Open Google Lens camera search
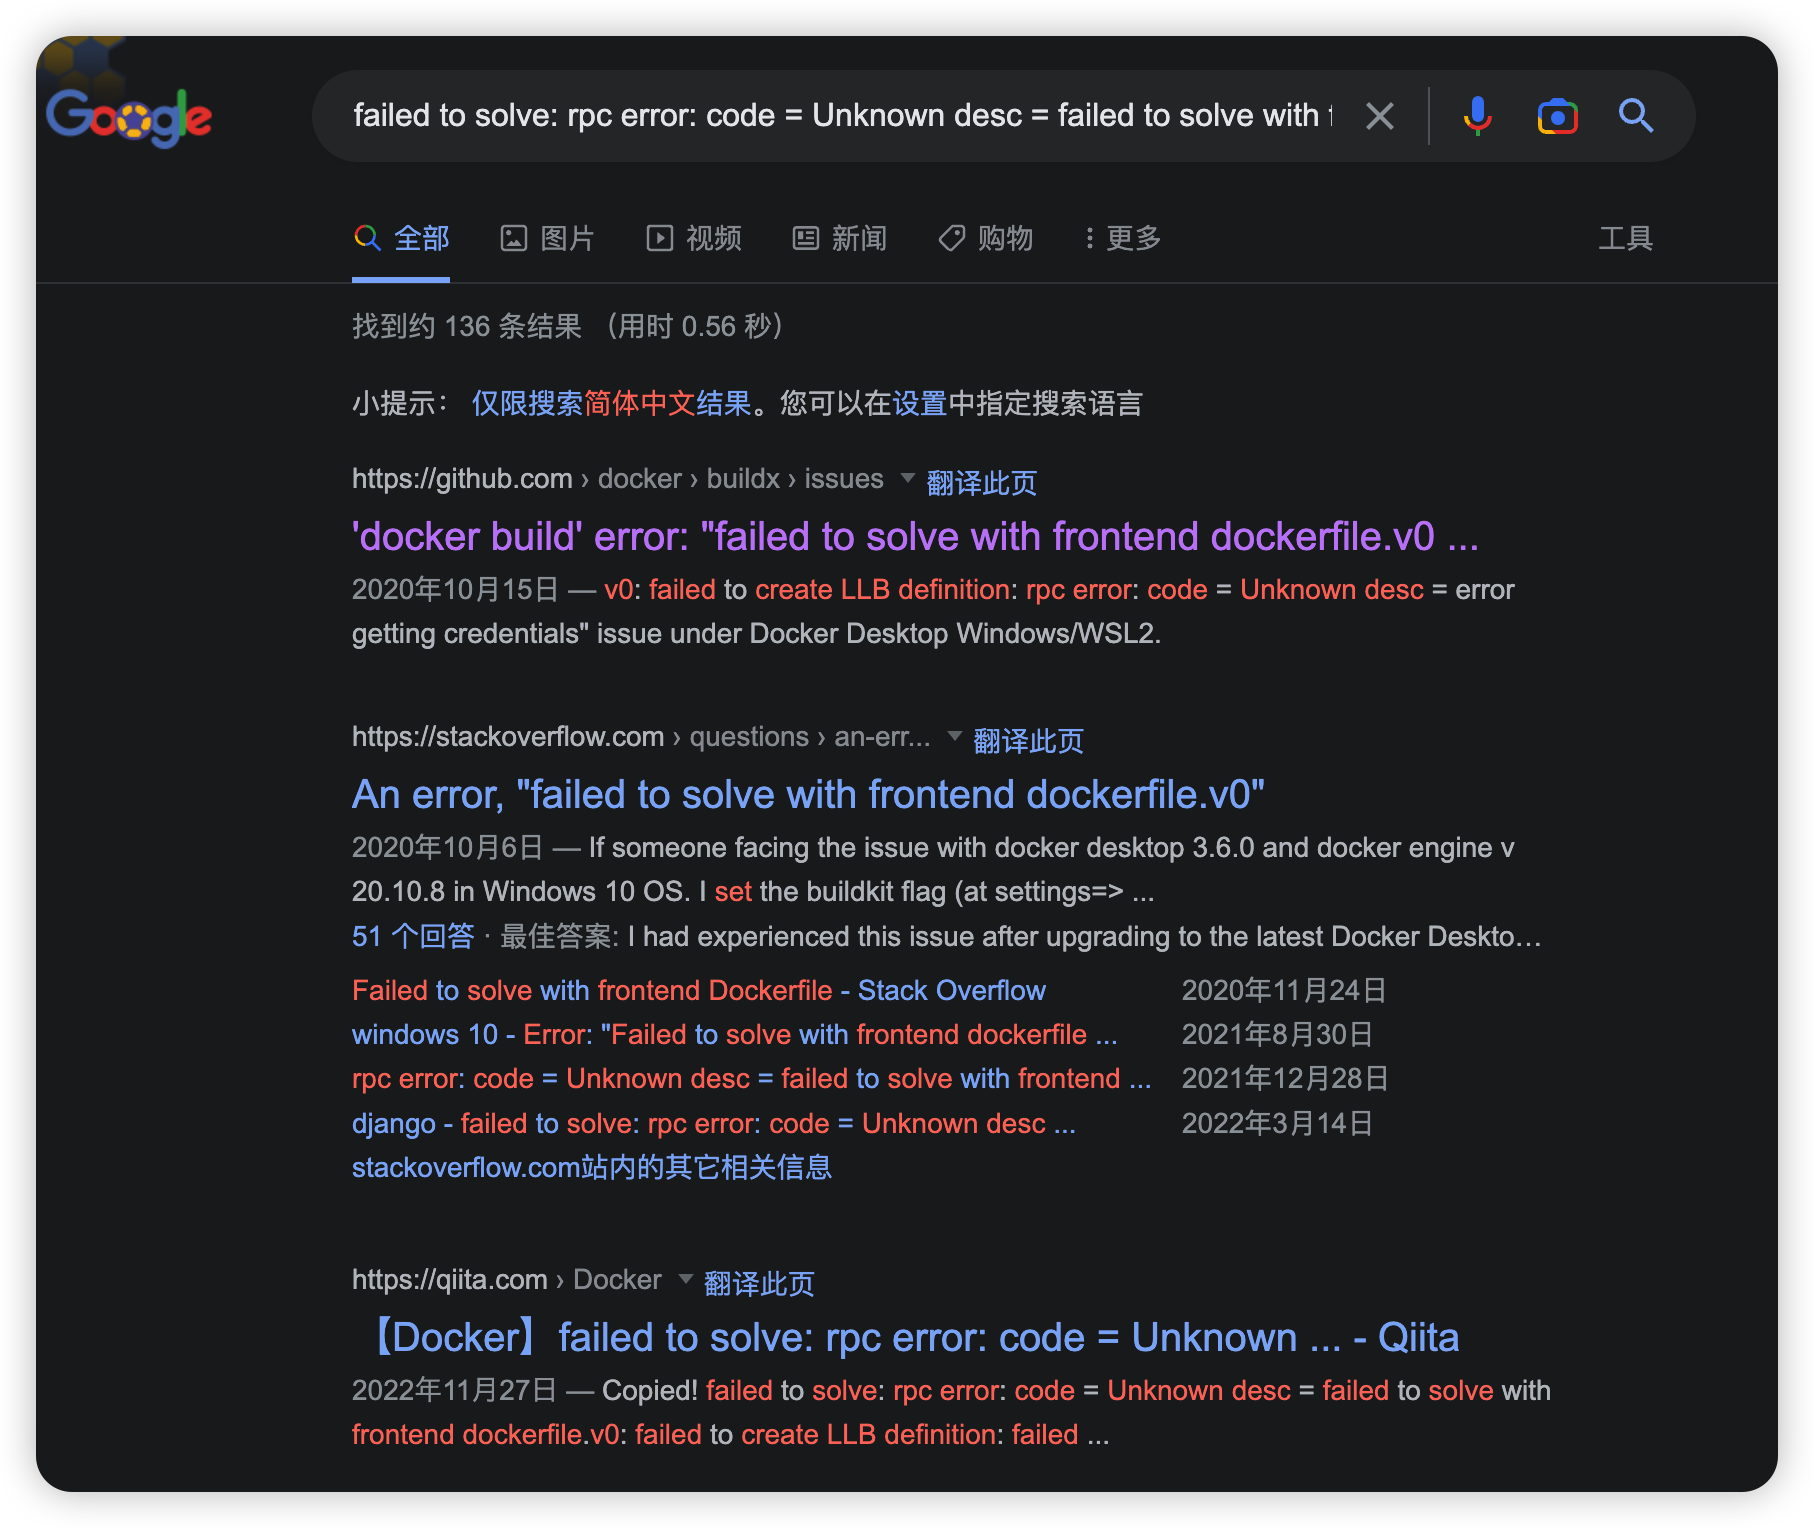 click(x=1556, y=117)
